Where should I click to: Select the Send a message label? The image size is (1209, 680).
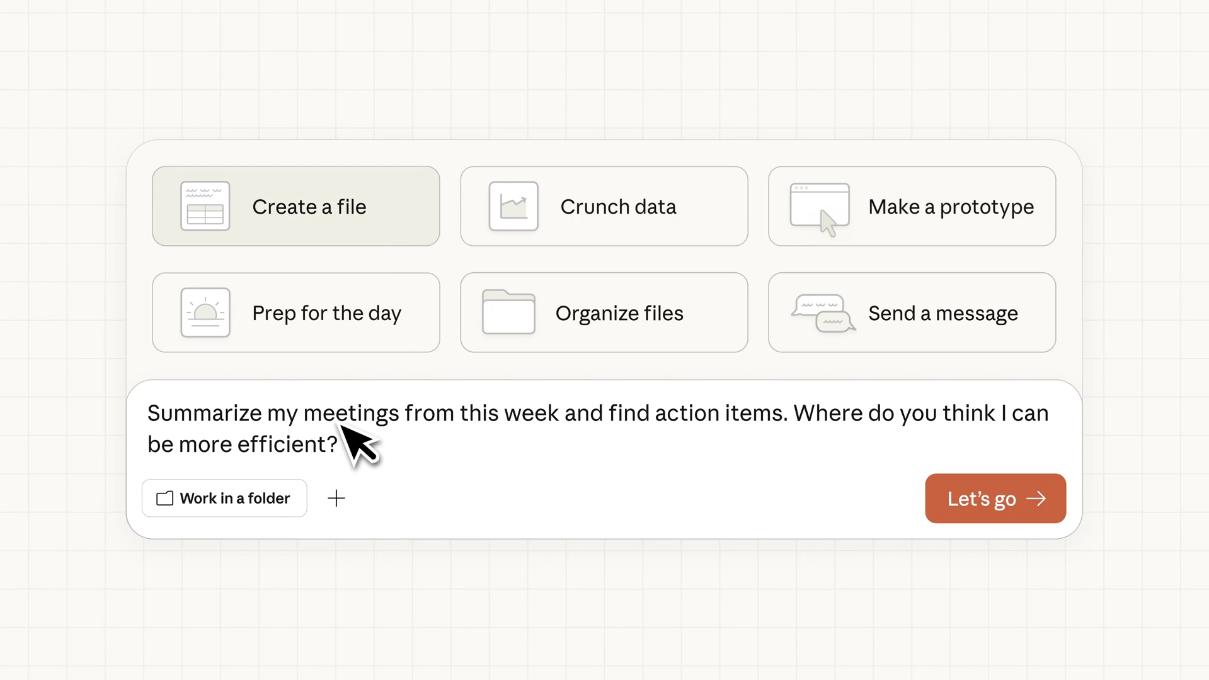942,313
